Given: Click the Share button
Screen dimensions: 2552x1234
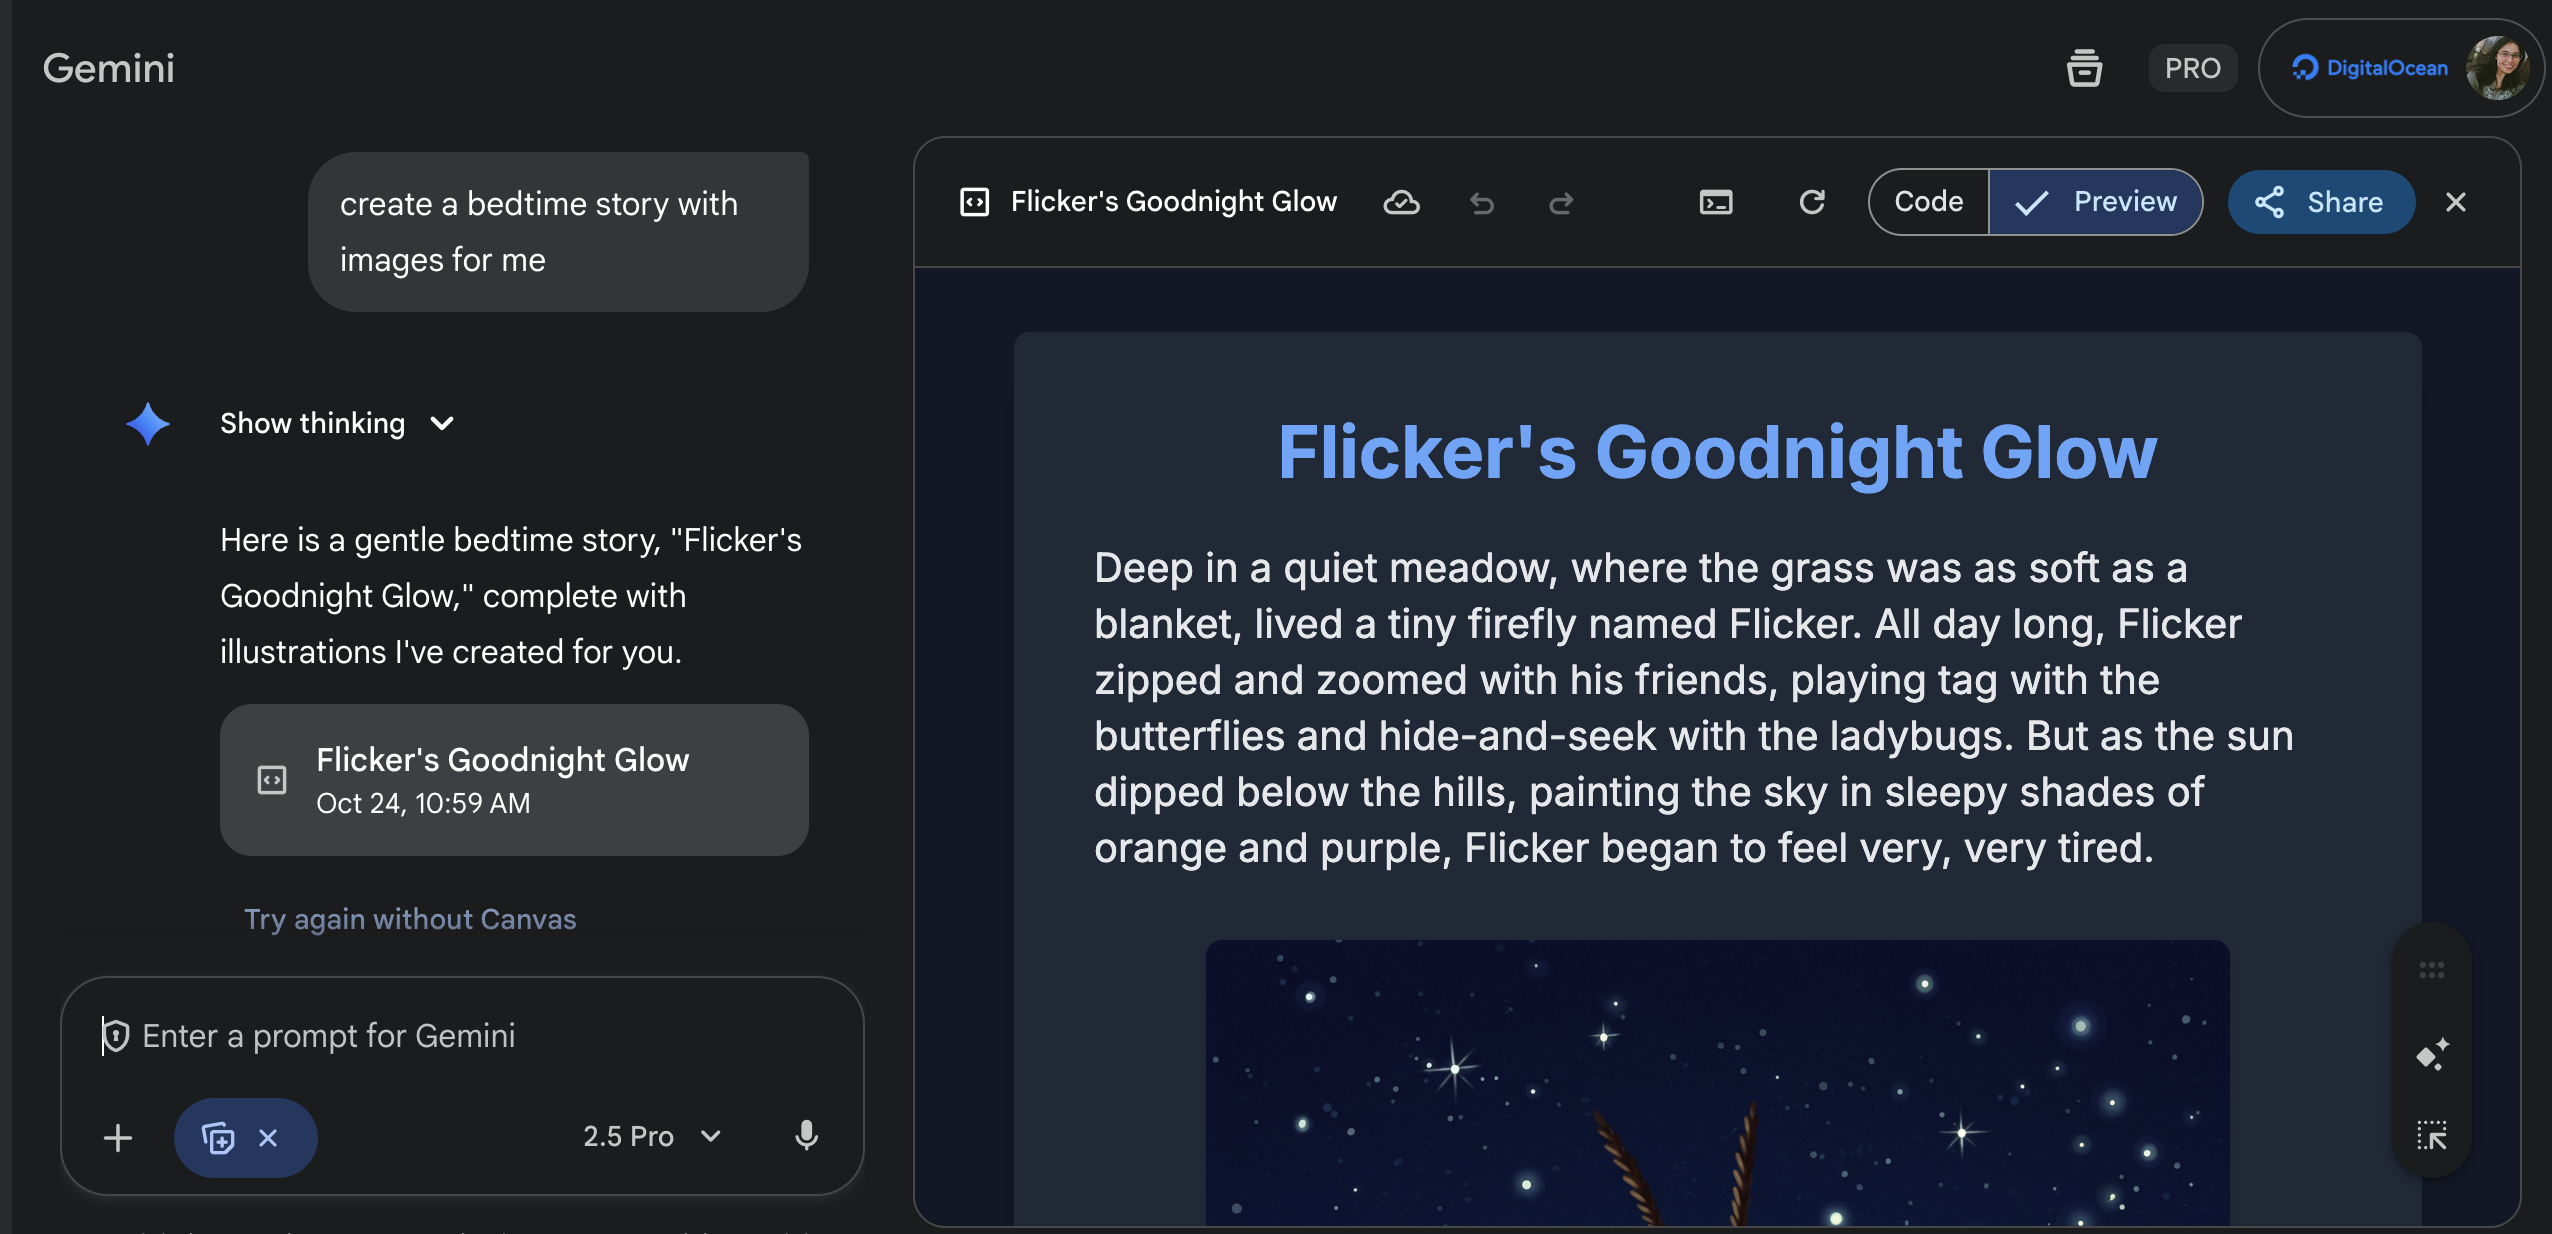Looking at the screenshot, I should coord(2321,202).
